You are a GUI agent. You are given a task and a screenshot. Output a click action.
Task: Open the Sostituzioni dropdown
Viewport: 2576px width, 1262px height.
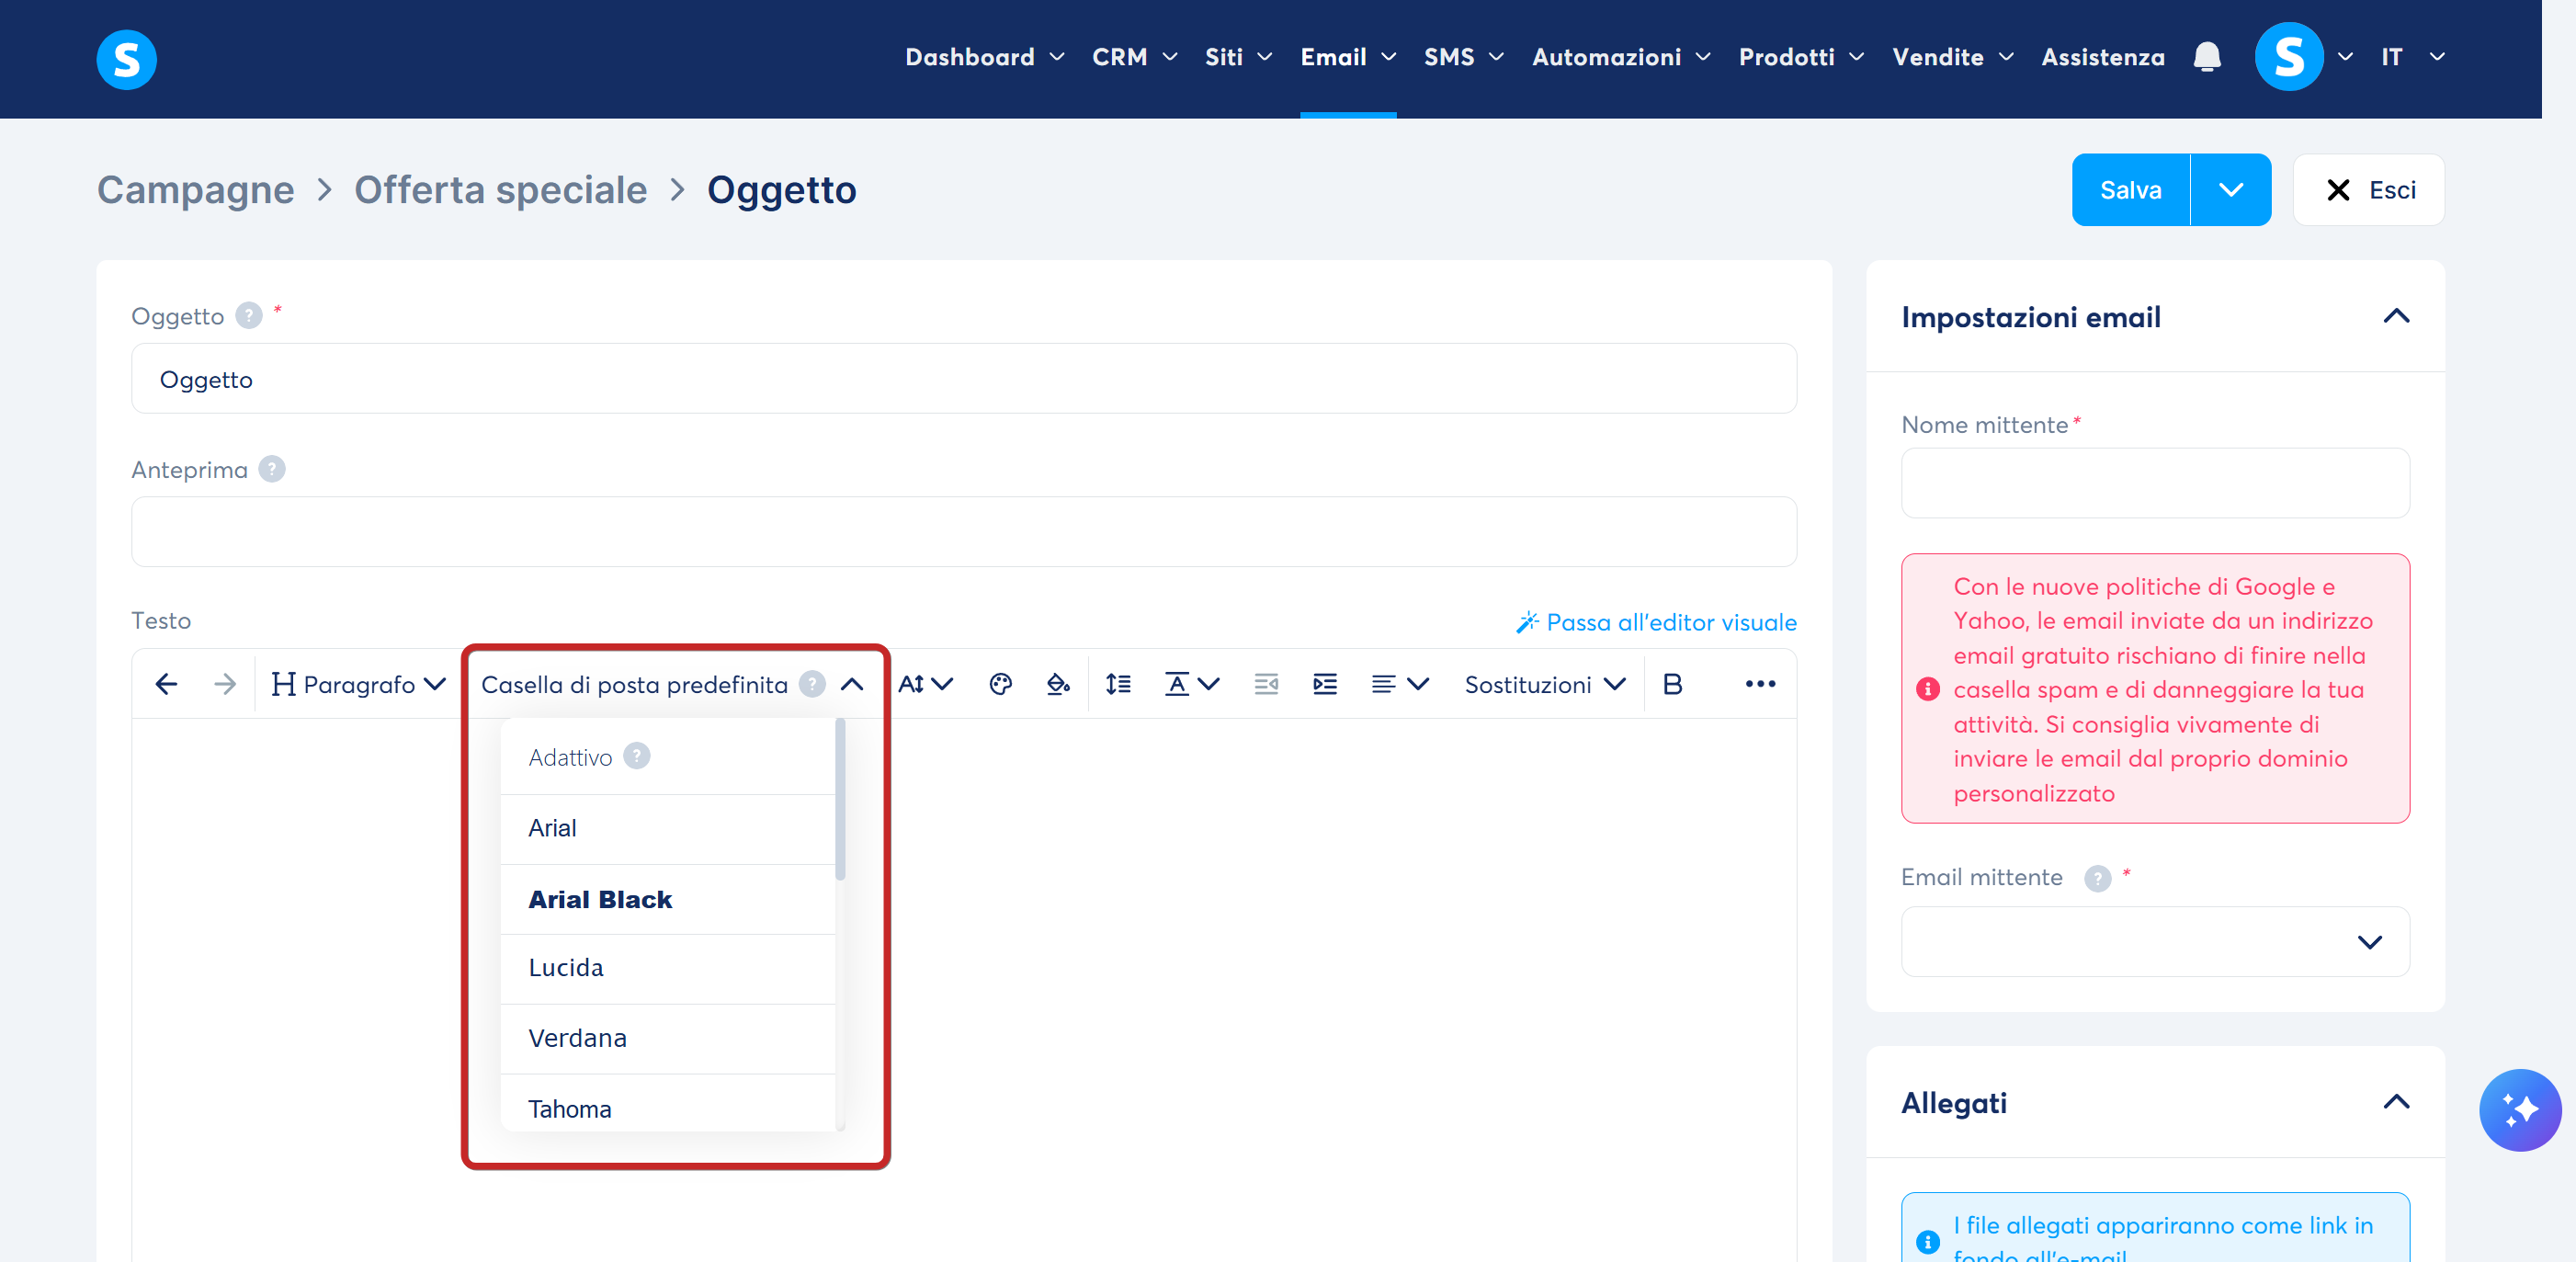point(1545,684)
